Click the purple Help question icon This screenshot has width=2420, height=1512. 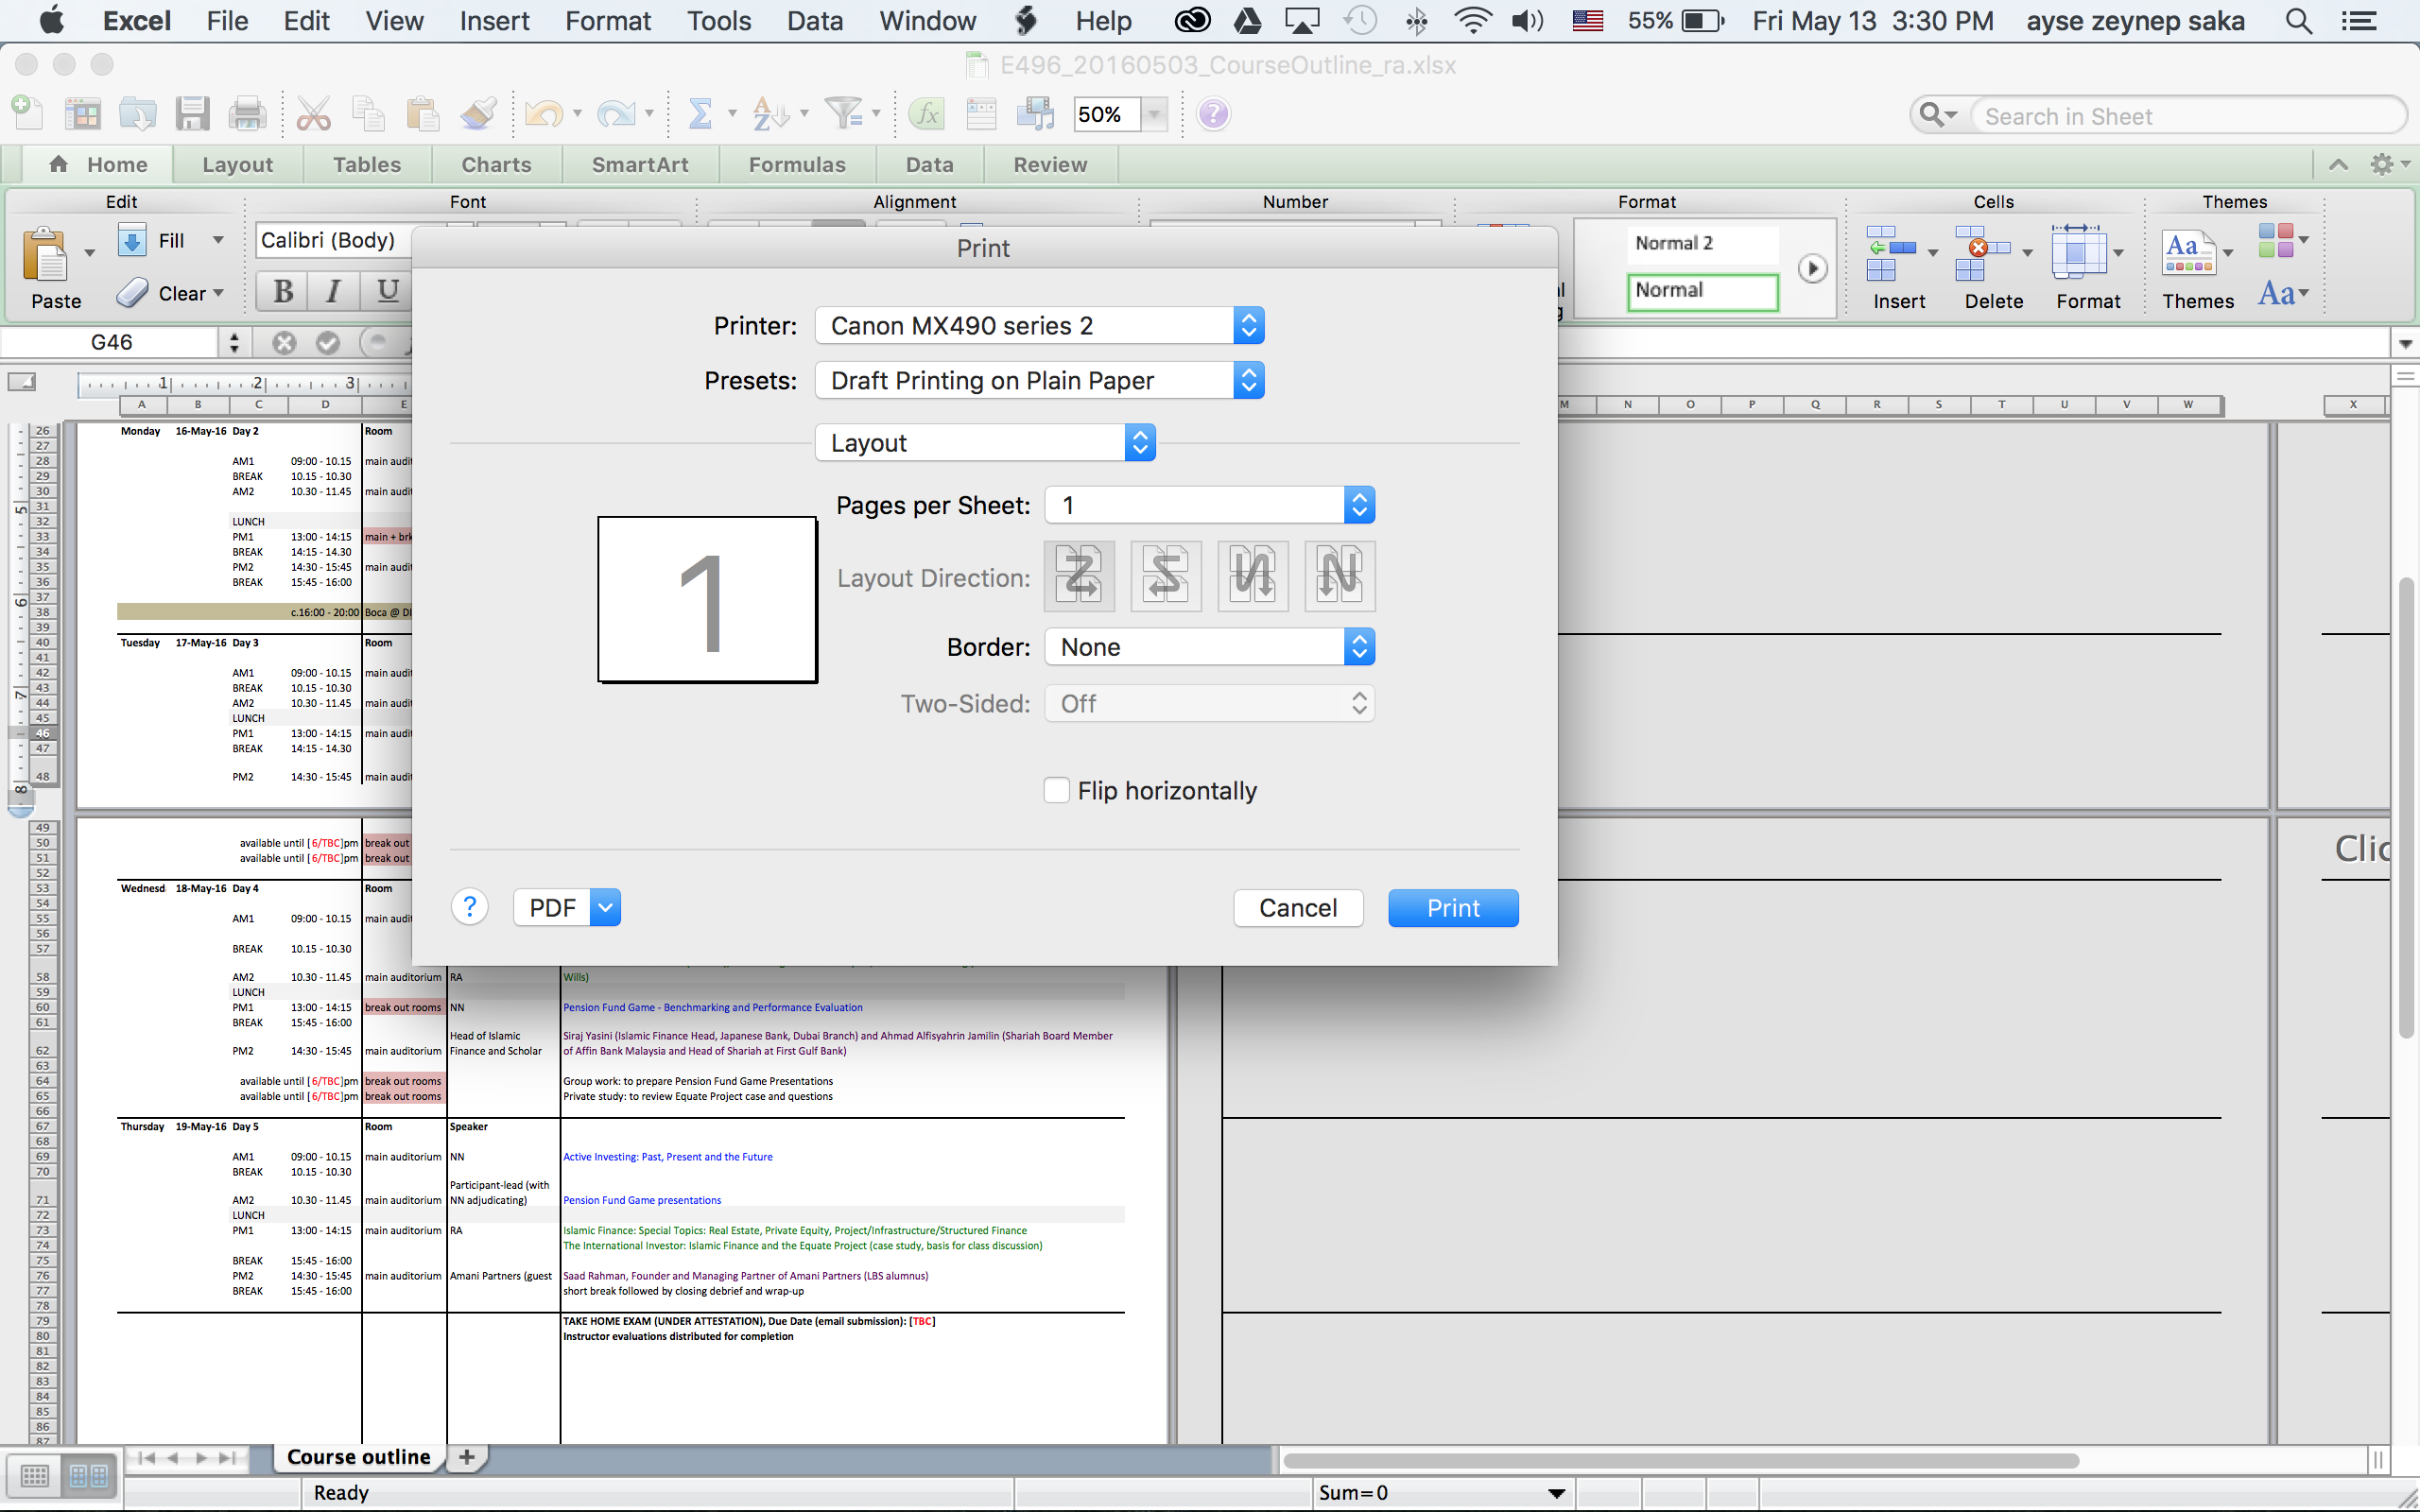pos(1213,114)
